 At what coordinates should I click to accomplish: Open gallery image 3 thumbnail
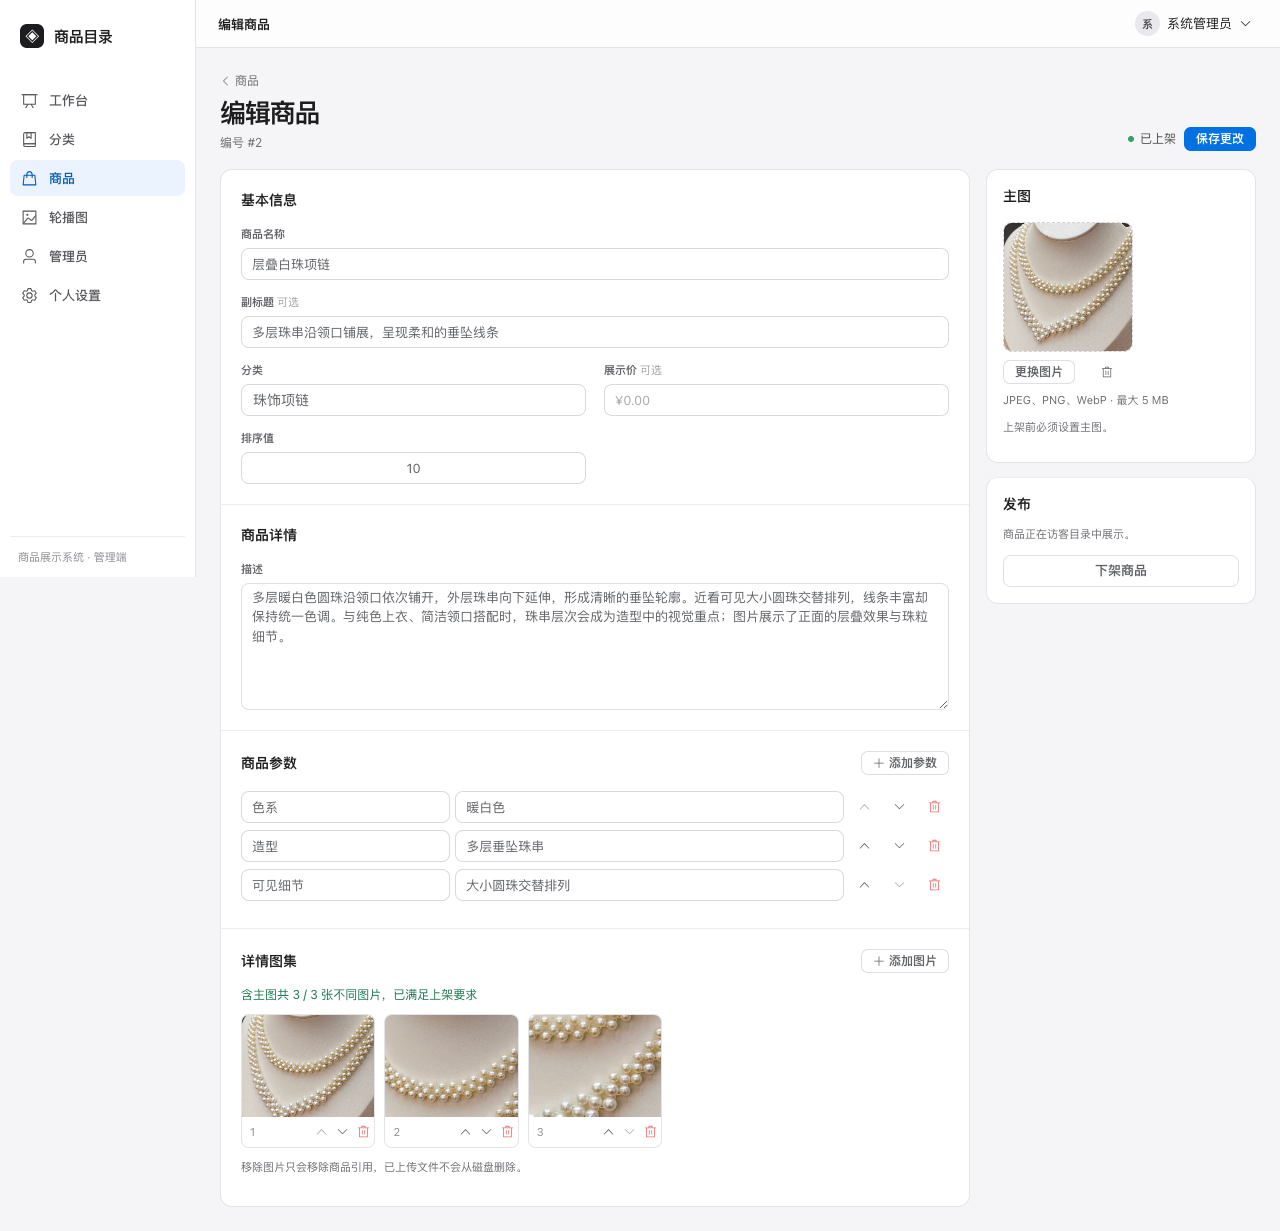[595, 1066]
